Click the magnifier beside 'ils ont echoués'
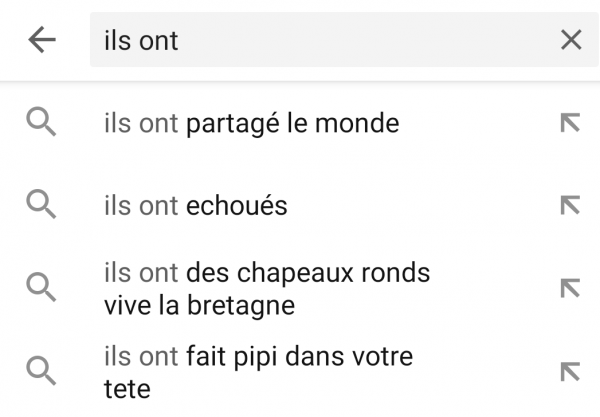Image resolution: width=600 pixels, height=417 pixels. tap(41, 205)
